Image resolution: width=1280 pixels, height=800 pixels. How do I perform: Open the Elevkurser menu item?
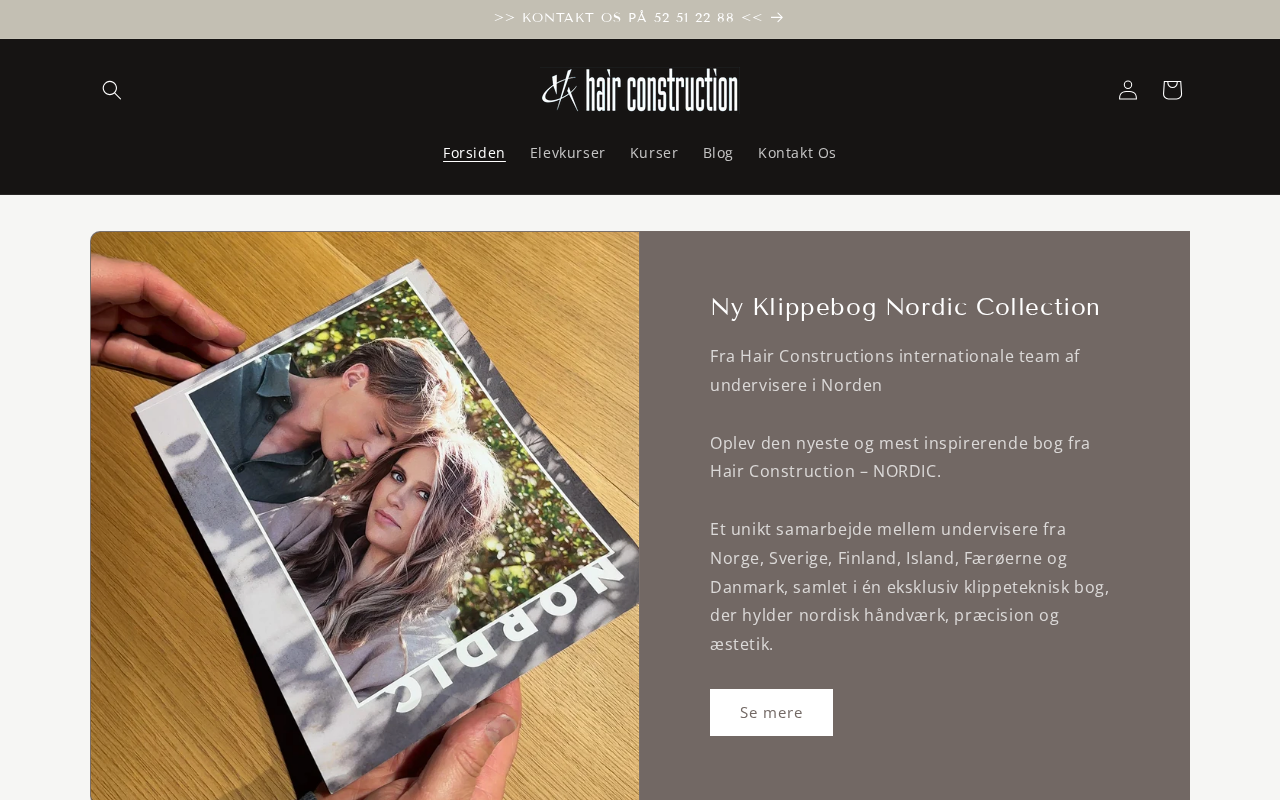[x=567, y=153]
